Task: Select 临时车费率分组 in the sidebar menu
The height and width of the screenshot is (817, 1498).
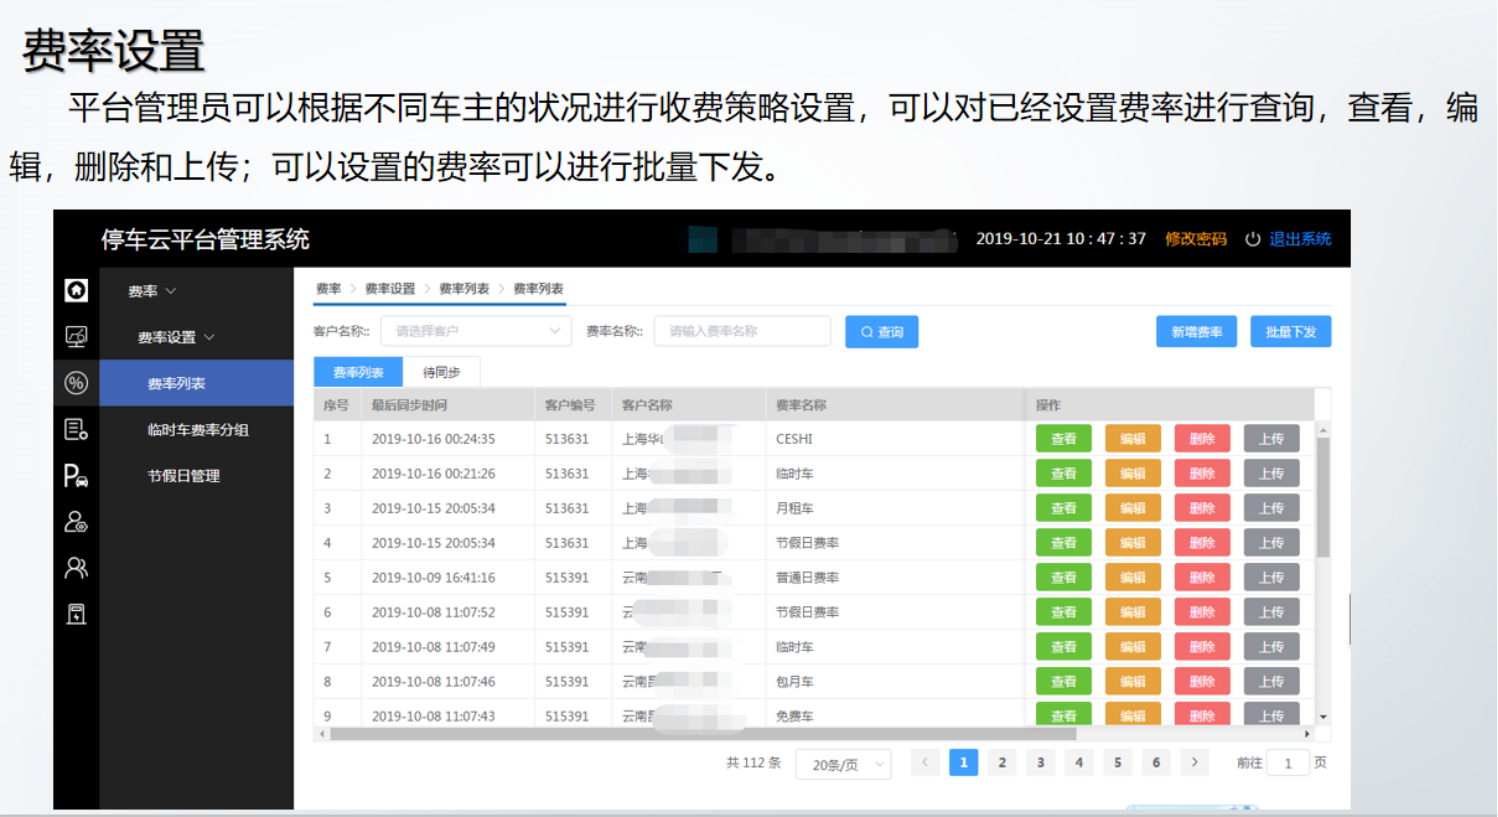Action: [x=198, y=430]
